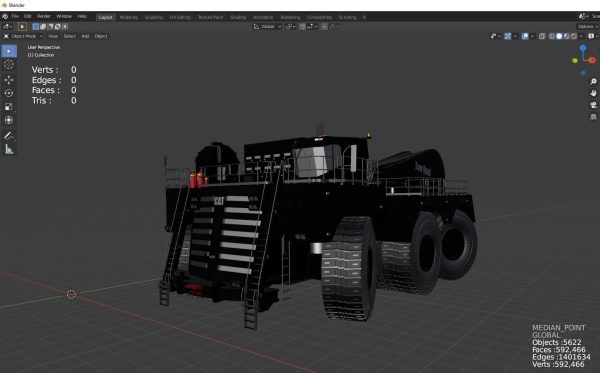Pick the Rotate tool
The height and width of the screenshot is (373, 600).
[x=9, y=93]
